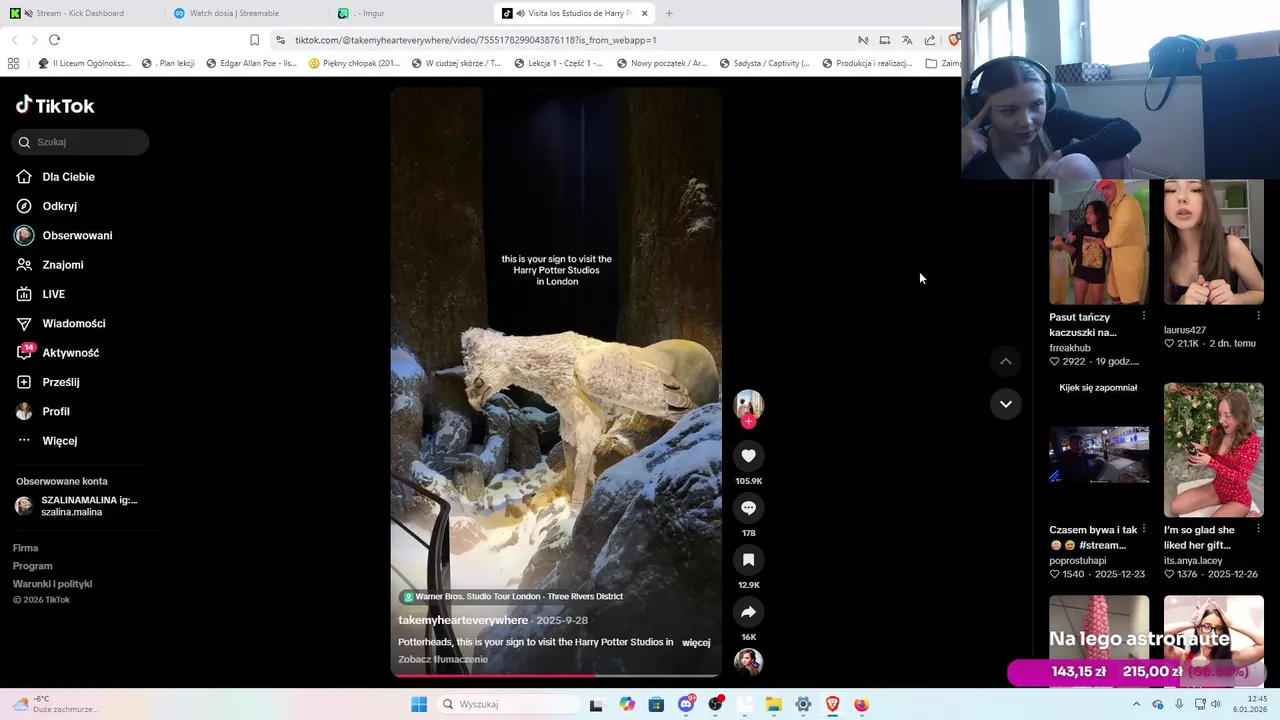Image resolution: width=1280 pixels, height=720 pixels.
Task: Open the Plan lekcji bookmark
Action: click(x=169, y=63)
